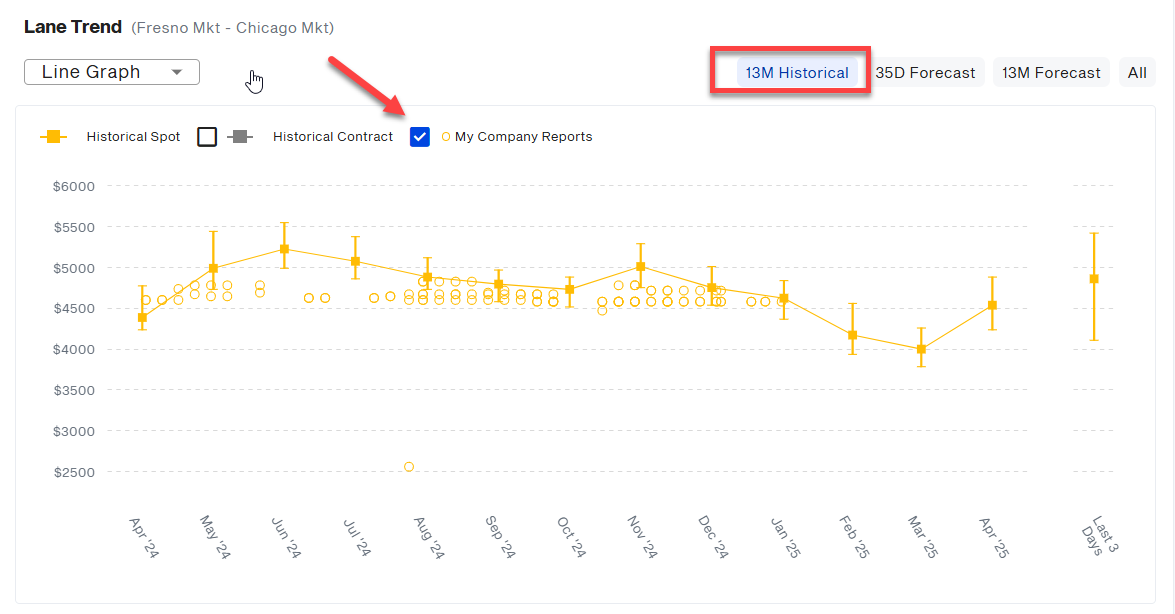Select the Last 3 Days spot data point
The width and height of the screenshot is (1175, 614).
click(x=1094, y=279)
